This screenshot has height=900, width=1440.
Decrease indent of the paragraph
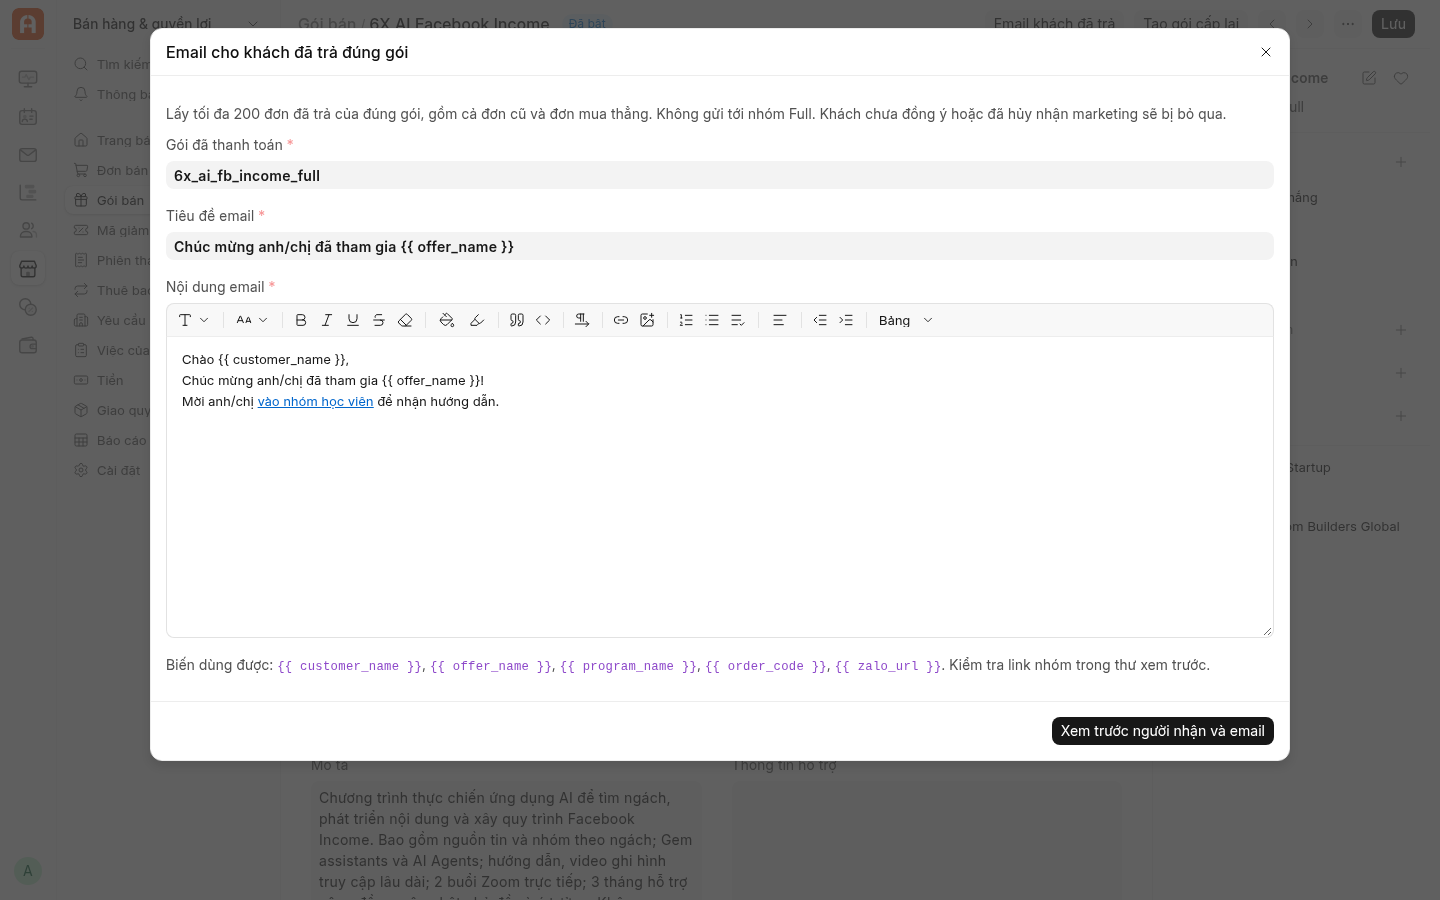pos(820,320)
